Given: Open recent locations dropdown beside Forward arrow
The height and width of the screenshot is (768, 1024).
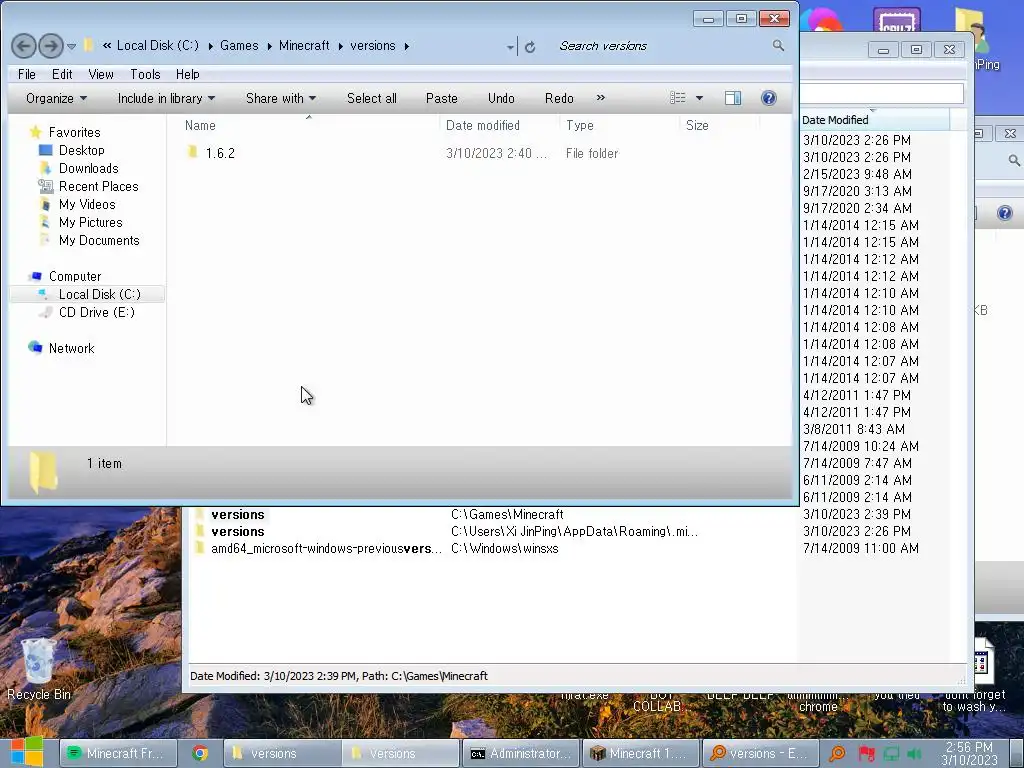Looking at the screenshot, I should [x=72, y=46].
